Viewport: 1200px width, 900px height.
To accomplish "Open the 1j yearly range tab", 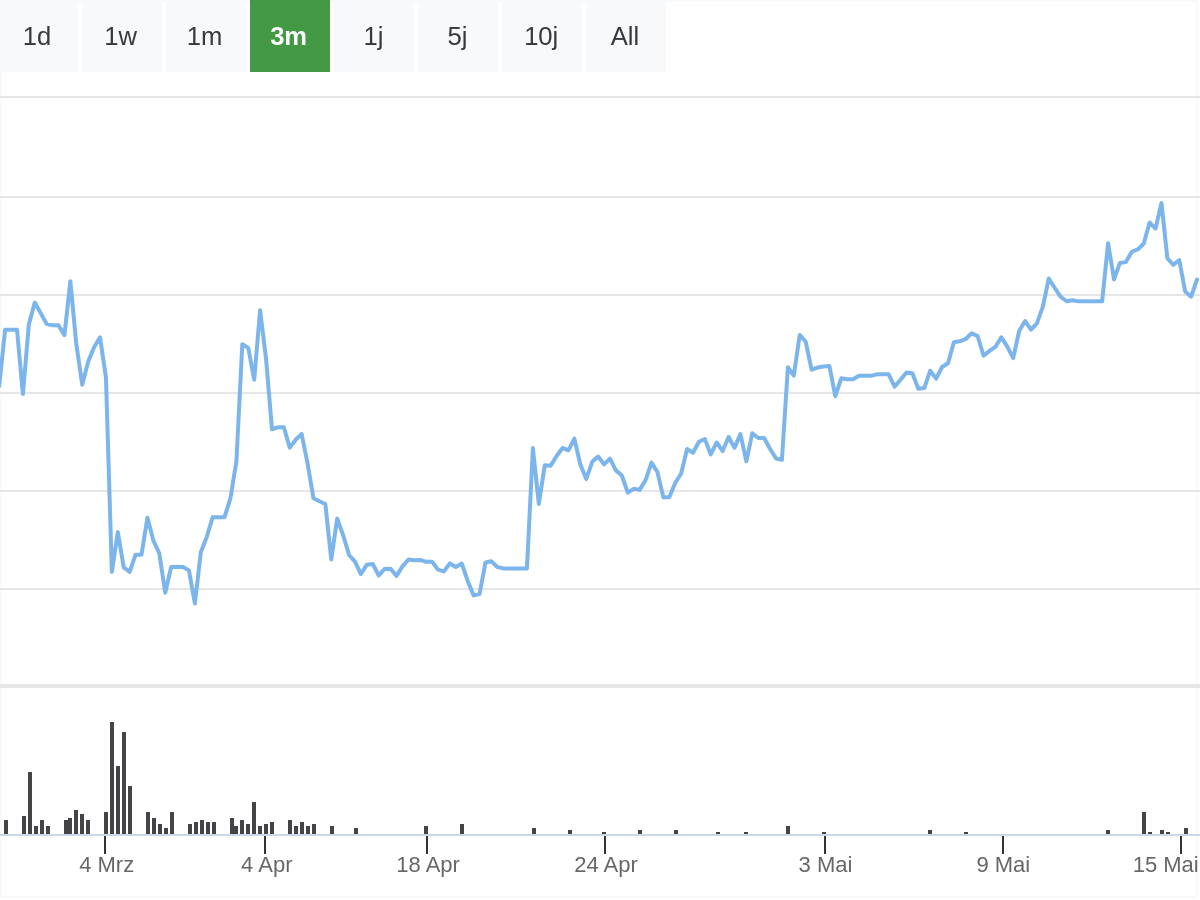I will coord(373,36).
